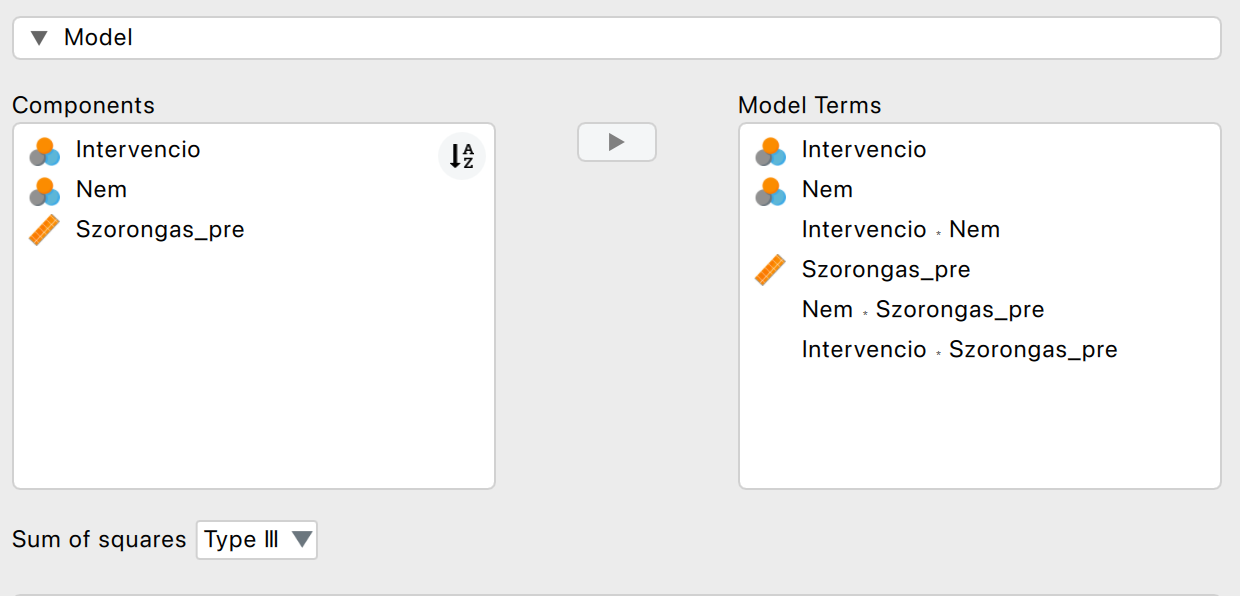1240x596 pixels.
Task: Click scale ruler icon beside Szorongas_pre in Components
Action: (43, 231)
